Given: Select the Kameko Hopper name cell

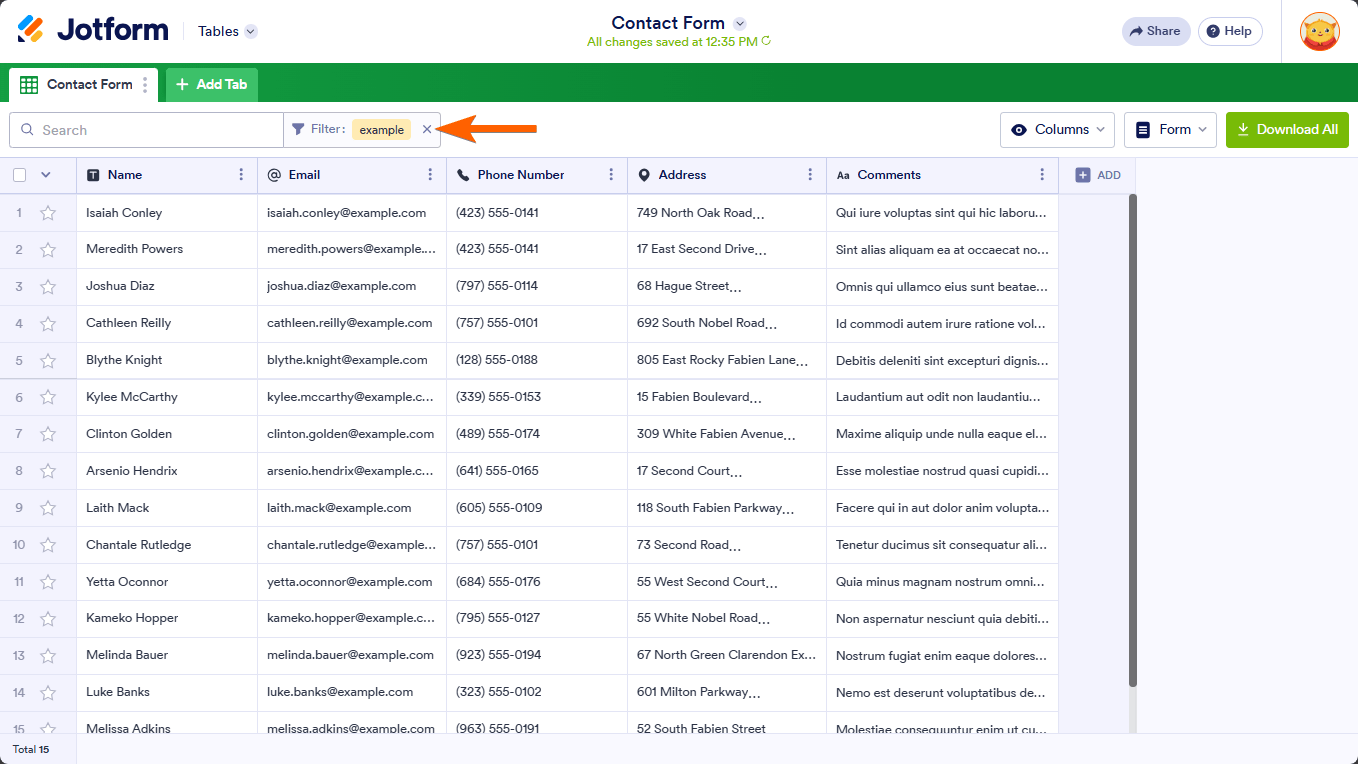Looking at the screenshot, I should coord(167,620).
